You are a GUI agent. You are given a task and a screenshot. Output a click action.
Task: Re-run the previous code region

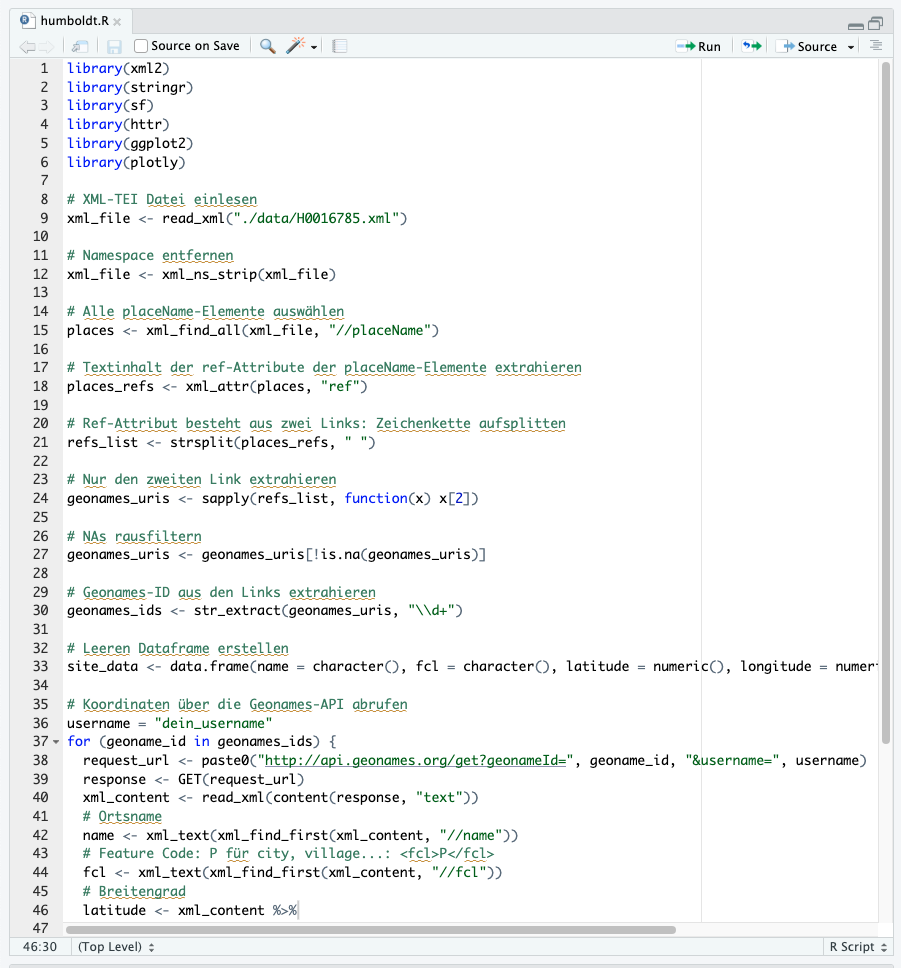point(751,45)
